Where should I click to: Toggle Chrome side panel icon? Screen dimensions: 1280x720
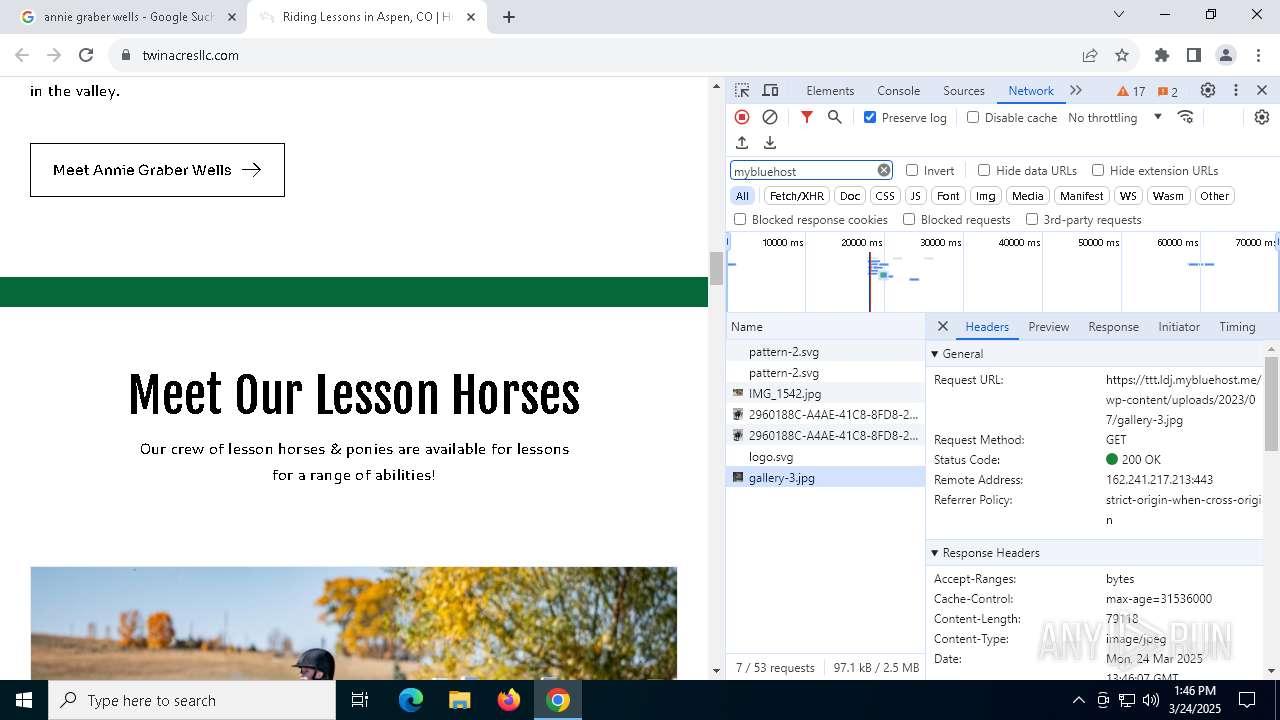coord(1194,55)
